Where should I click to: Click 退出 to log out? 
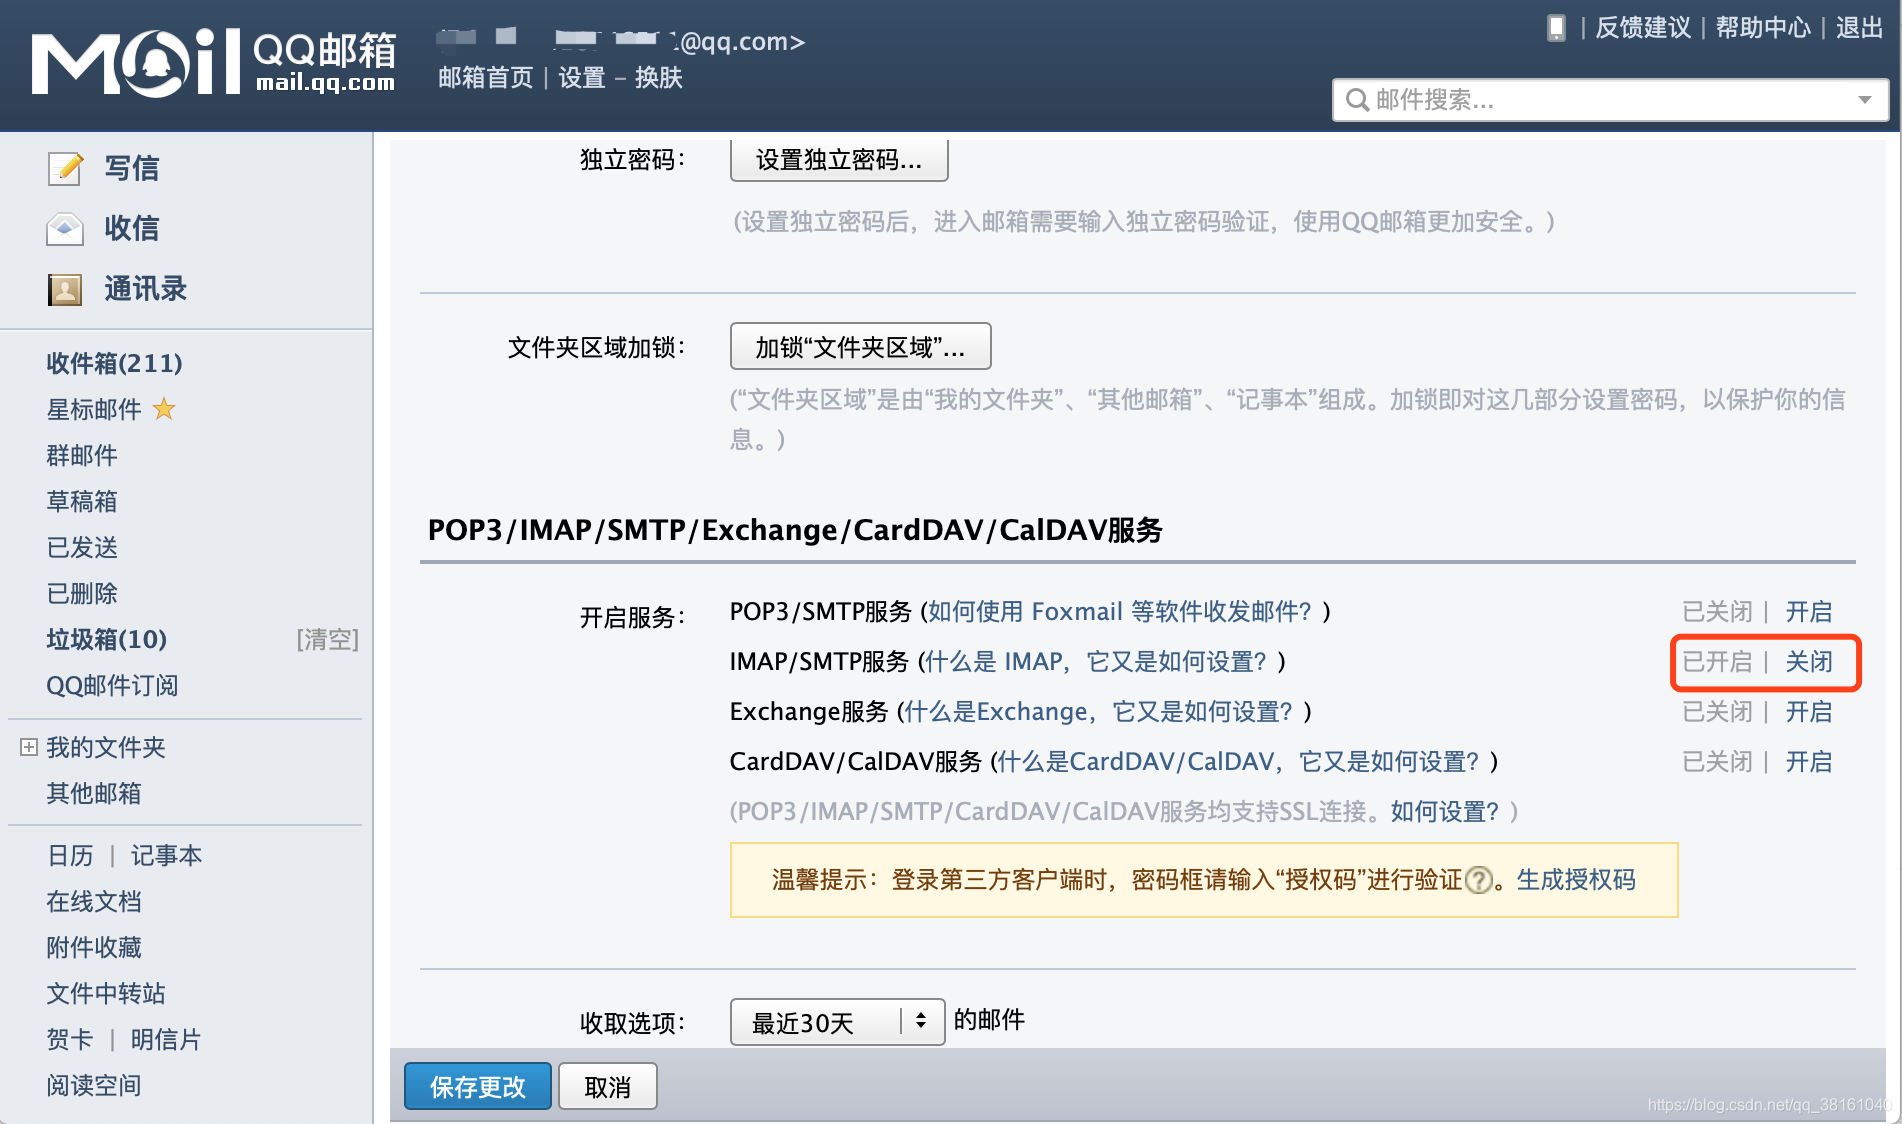click(1860, 28)
